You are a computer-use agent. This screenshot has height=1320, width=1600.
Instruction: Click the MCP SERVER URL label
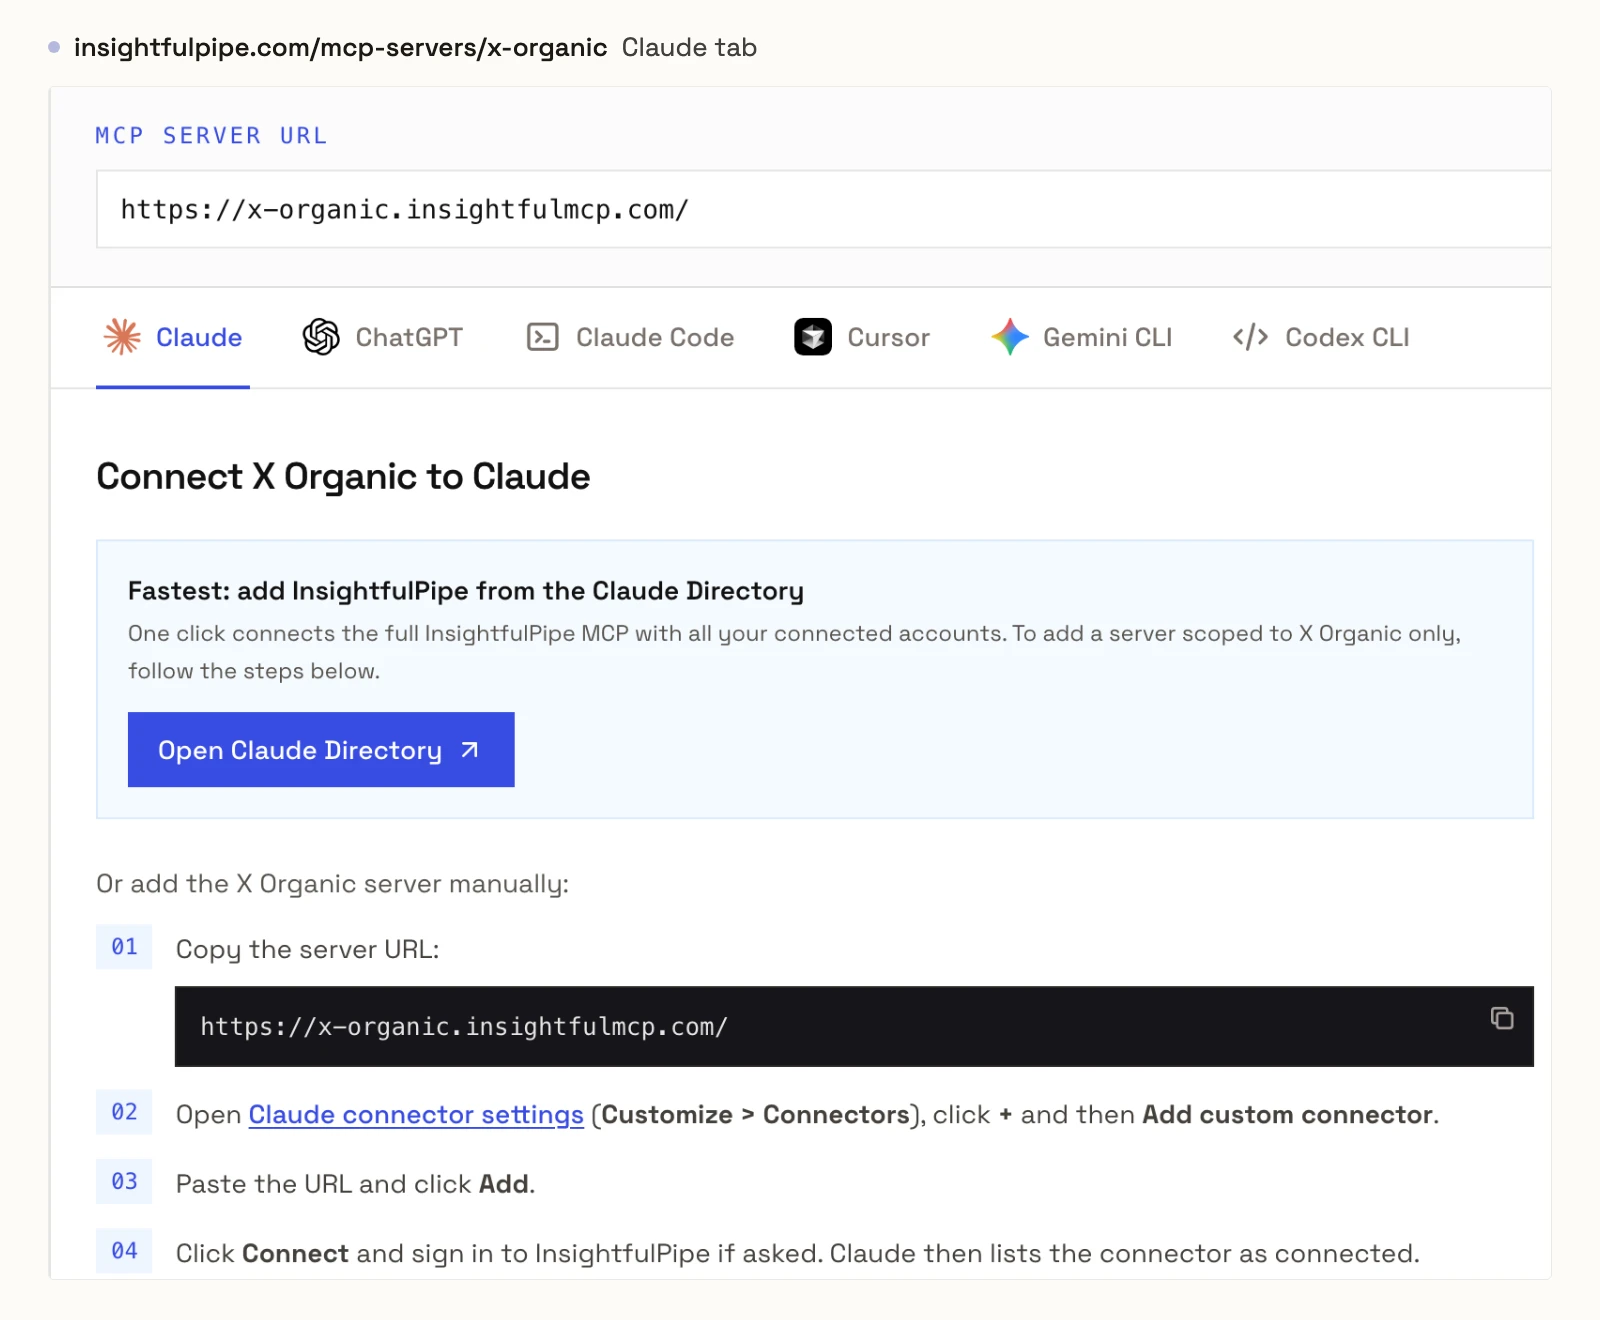(211, 135)
